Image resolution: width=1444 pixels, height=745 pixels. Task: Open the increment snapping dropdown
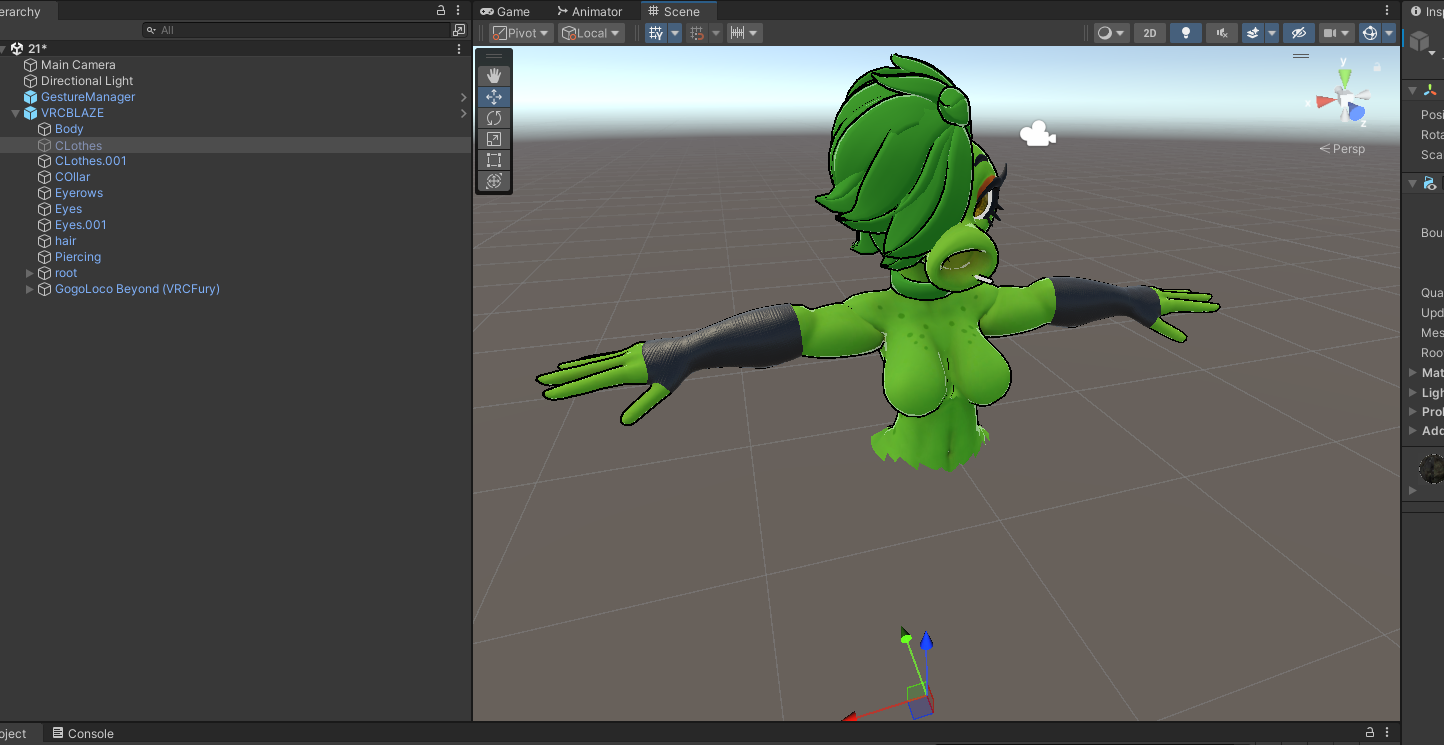click(744, 33)
